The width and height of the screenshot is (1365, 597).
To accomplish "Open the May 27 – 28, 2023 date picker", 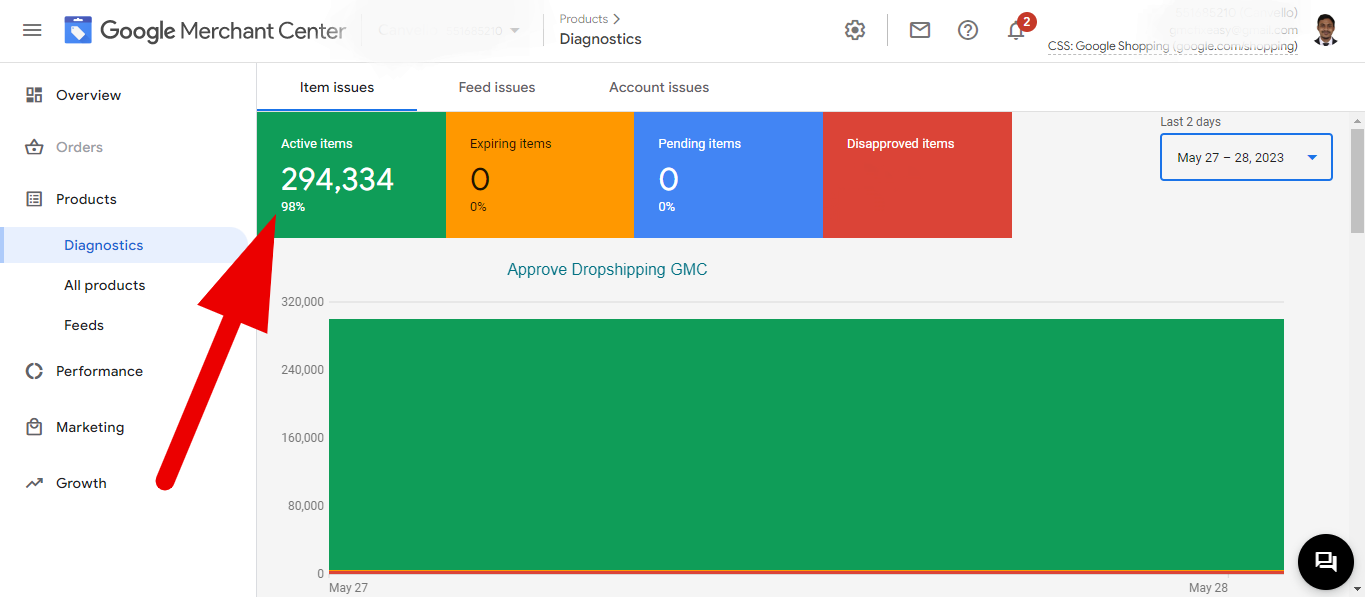I will (1245, 157).
